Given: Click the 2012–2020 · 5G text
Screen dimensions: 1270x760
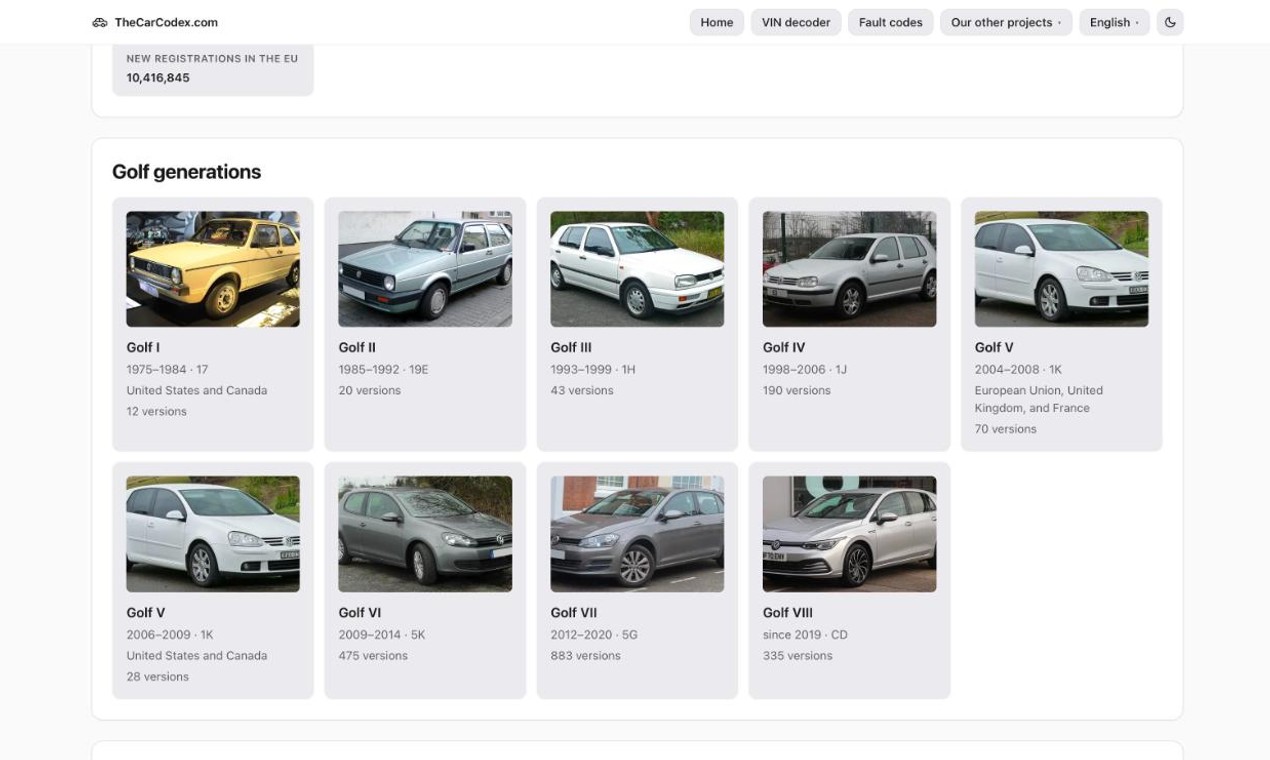Looking at the screenshot, I should (594, 634).
